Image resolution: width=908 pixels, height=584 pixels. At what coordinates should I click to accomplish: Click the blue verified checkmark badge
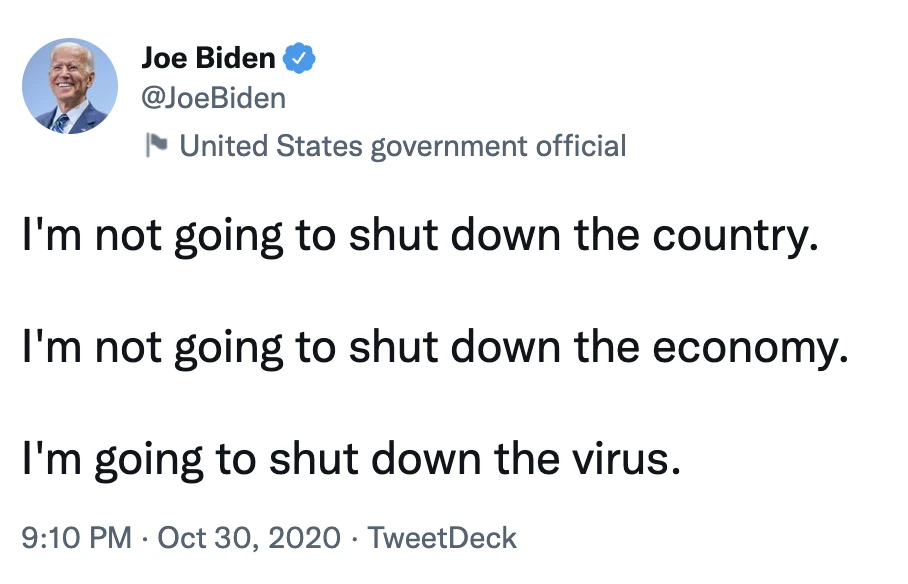(x=300, y=59)
